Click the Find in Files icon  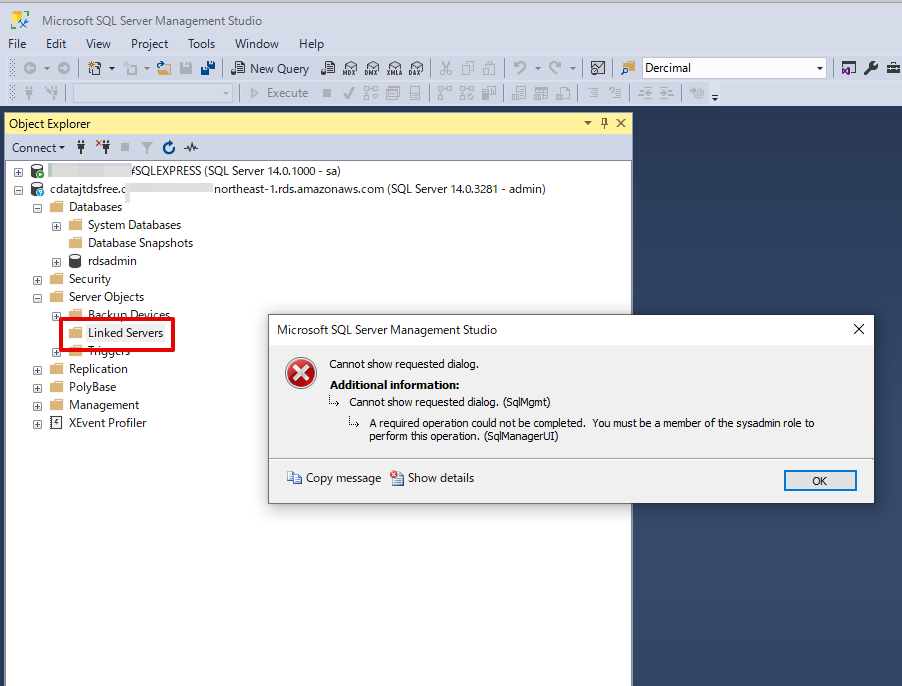pyautogui.click(x=628, y=68)
